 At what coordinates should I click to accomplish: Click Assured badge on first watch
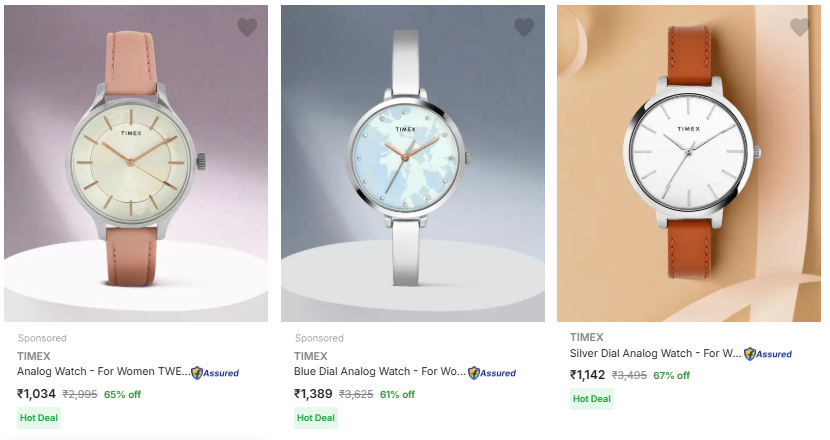tap(215, 373)
